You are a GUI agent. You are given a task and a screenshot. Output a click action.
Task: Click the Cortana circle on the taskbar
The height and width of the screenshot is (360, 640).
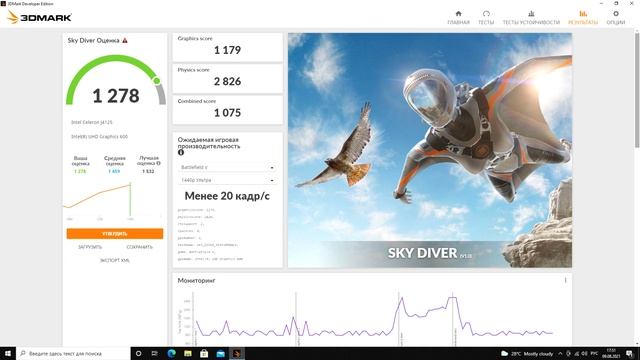pyautogui.click(x=138, y=353)
